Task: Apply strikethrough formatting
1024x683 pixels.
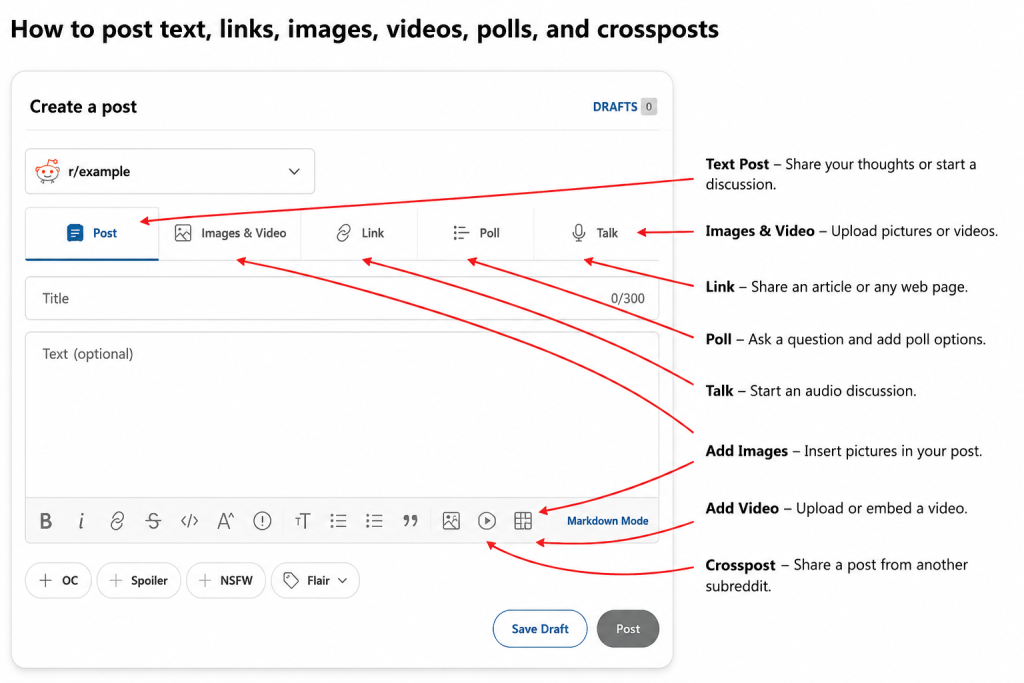Action: (153, 520)
